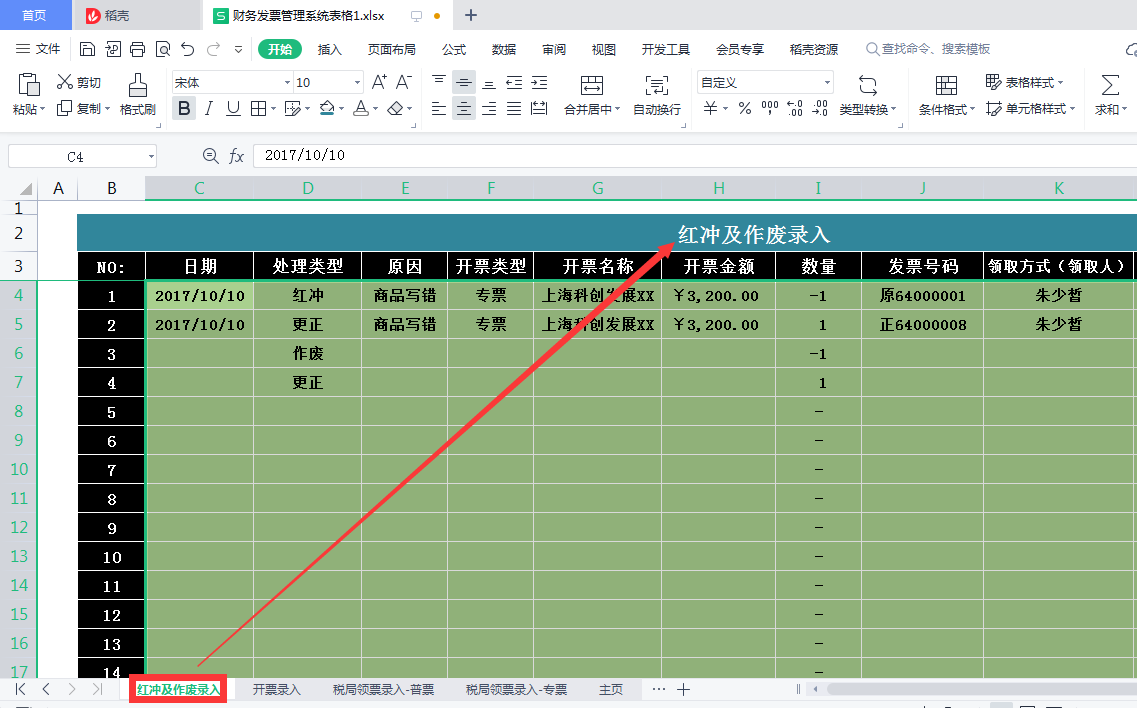Viewport: 1137px width, 708px height.
Task: Expand the Name Box dropdown for C4
Action: pos(151,156)
